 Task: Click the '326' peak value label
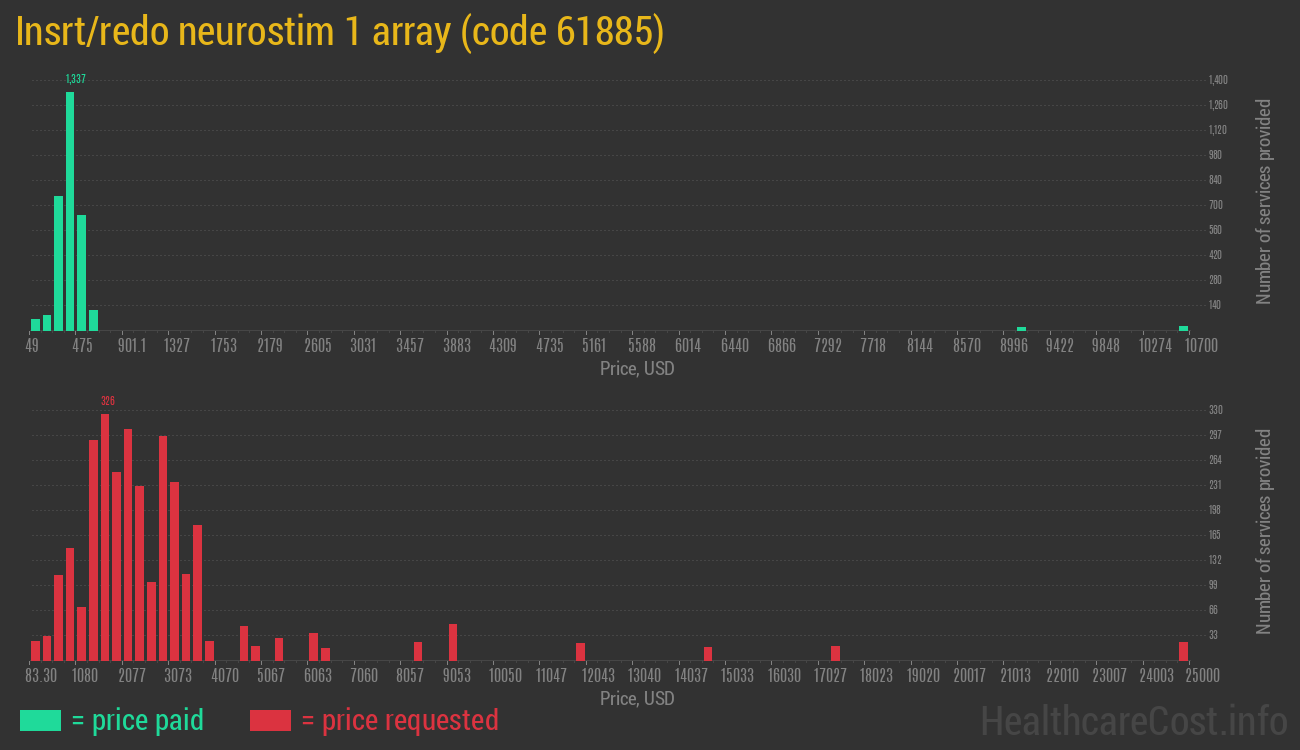pos(108,401)
